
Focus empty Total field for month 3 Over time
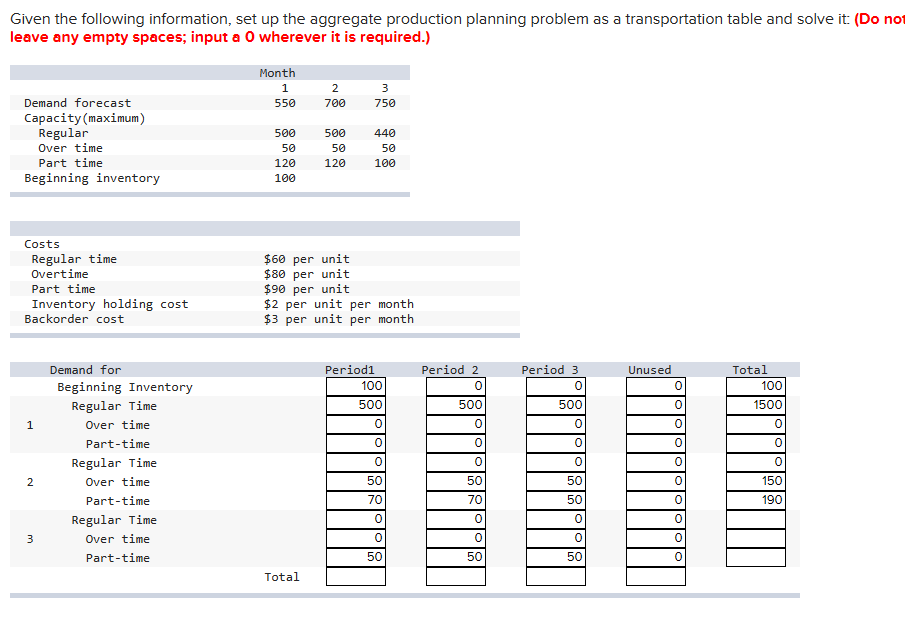tap(756, 539)
